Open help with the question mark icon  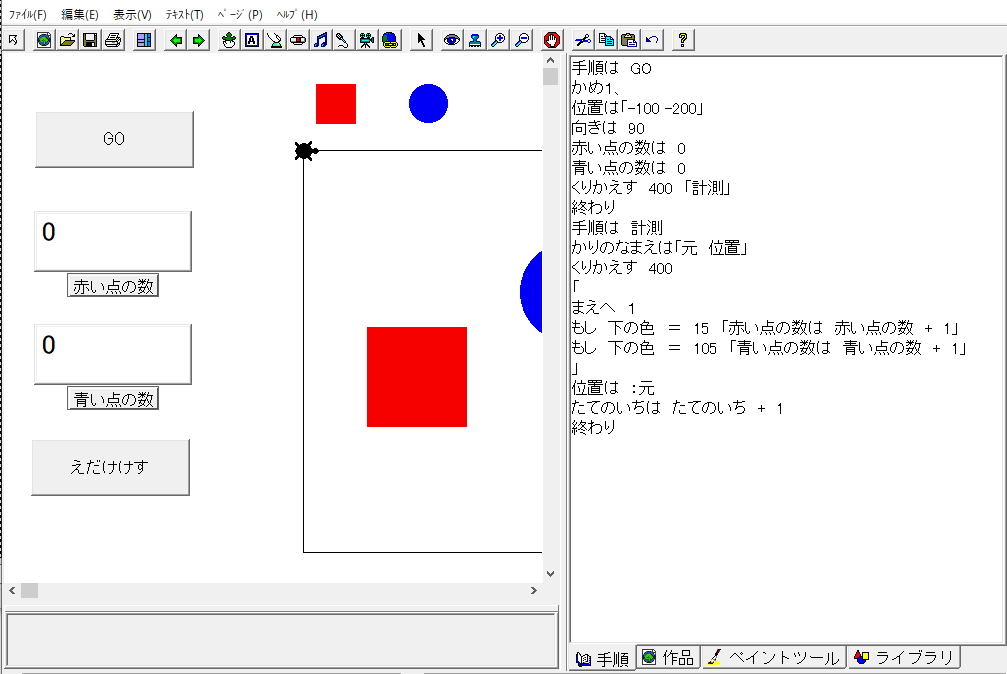(683, 40)
